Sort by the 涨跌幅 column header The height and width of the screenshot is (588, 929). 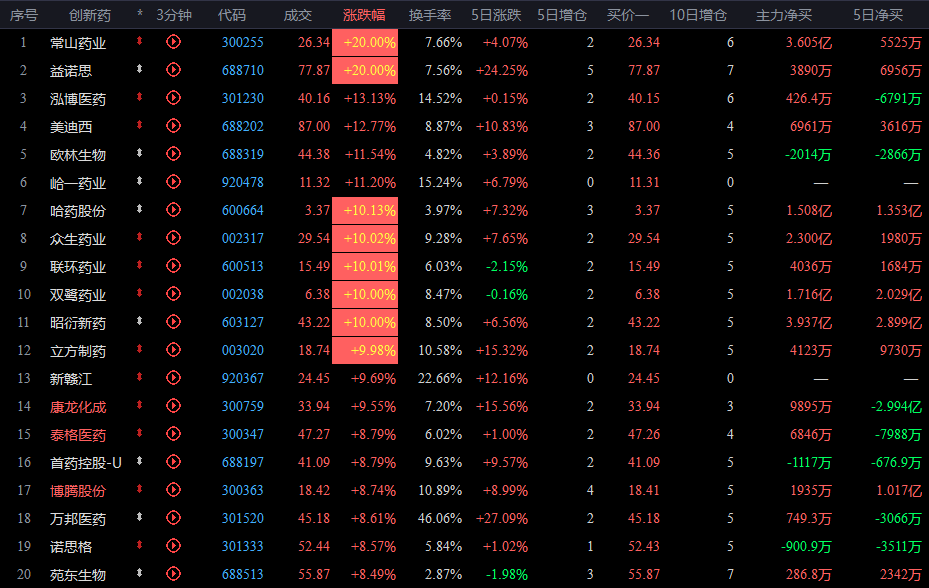364,15
